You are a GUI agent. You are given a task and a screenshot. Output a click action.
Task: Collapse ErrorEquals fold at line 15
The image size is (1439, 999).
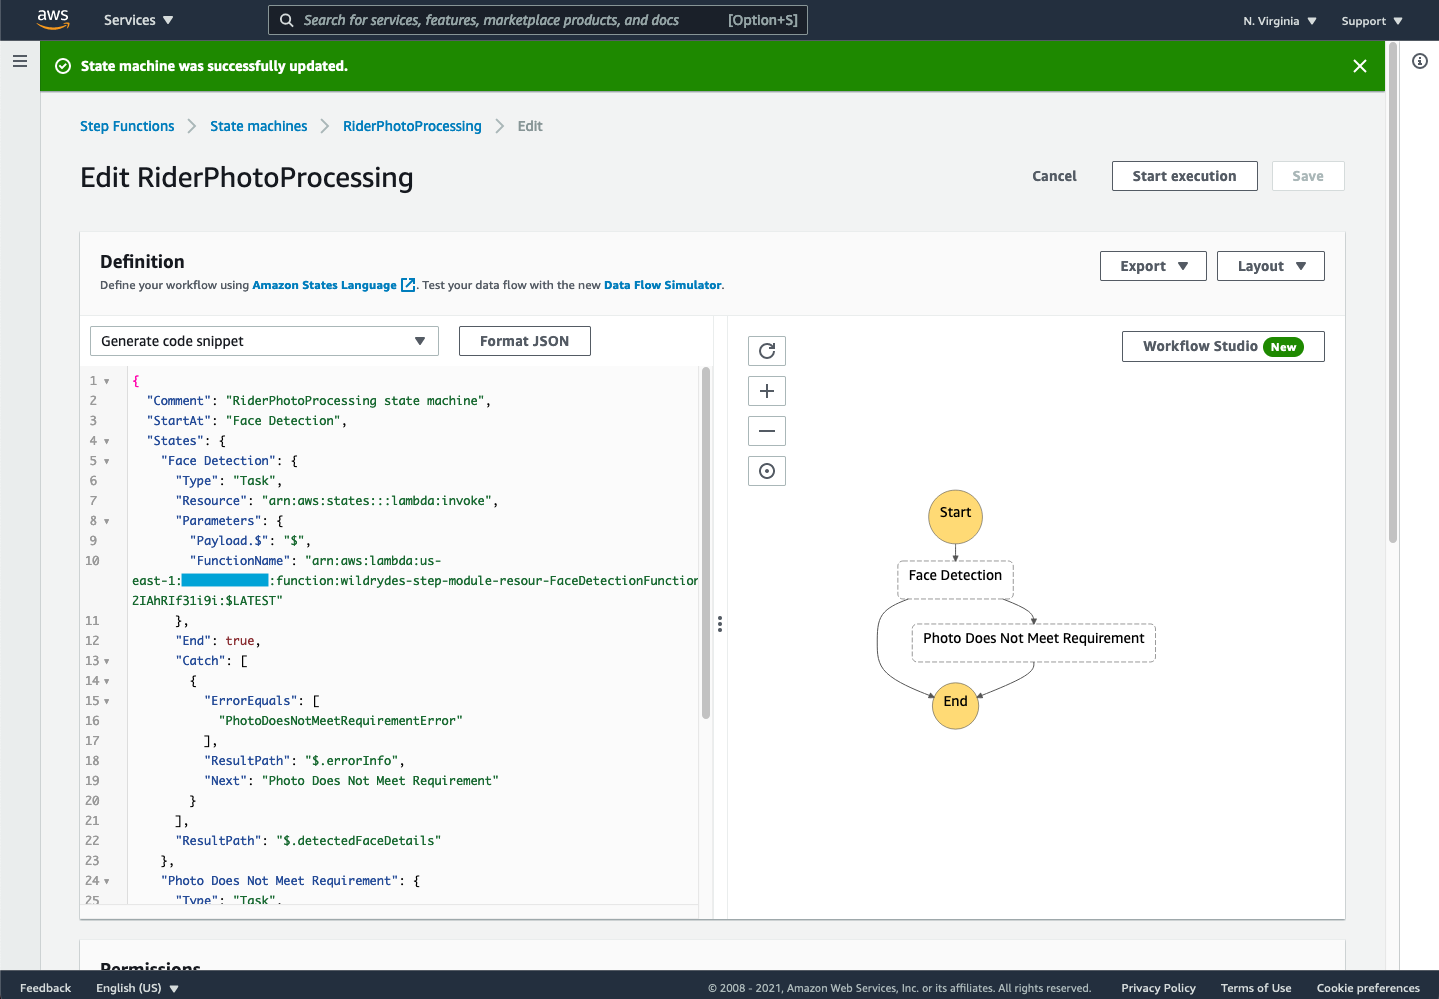(106, 701)
